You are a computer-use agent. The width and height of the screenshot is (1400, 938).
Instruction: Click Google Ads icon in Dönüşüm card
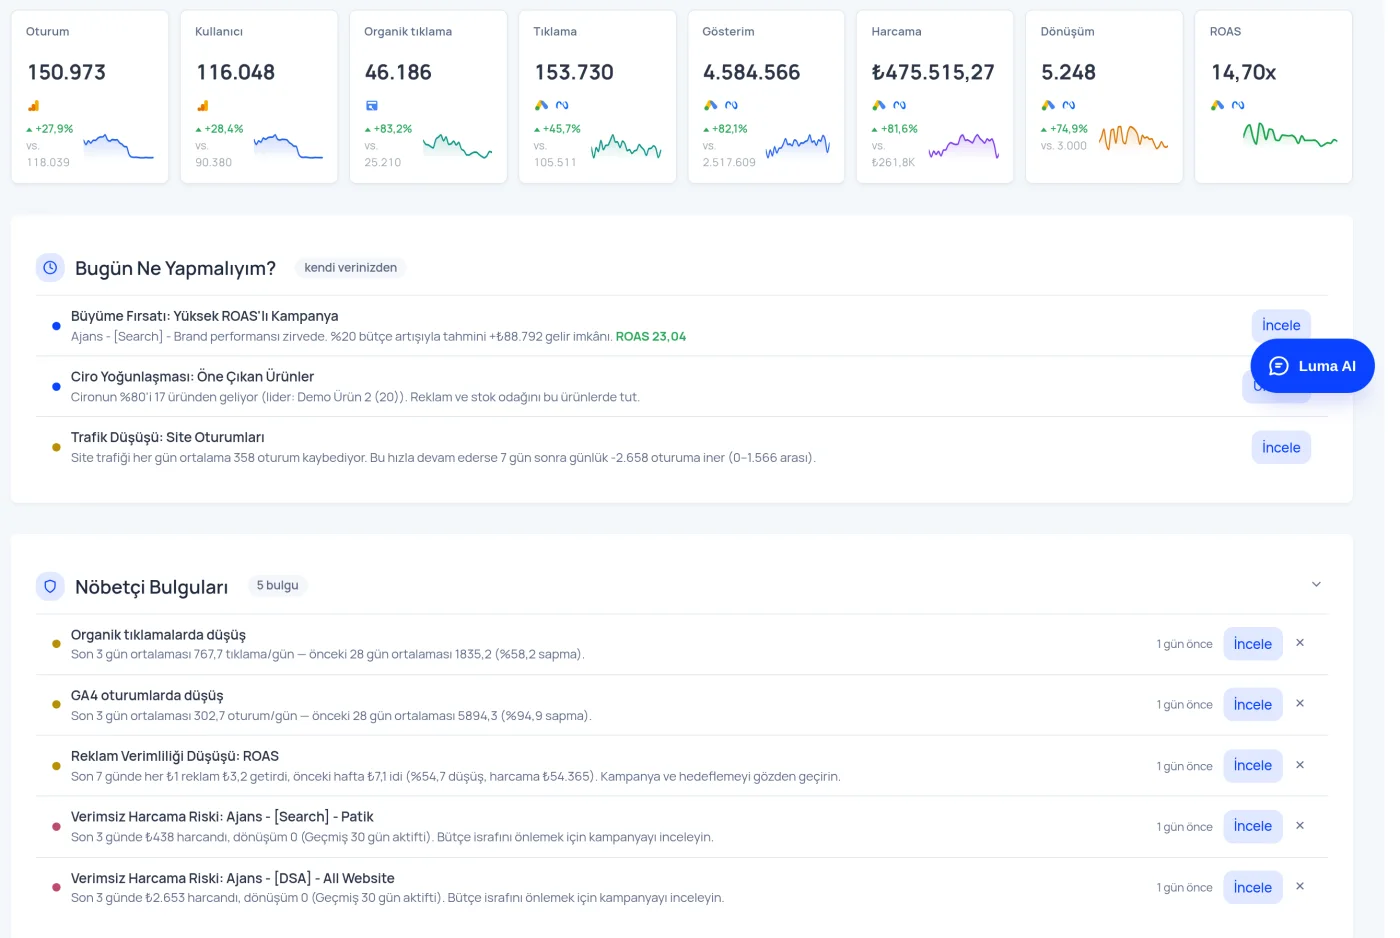(x=1048, y=105)
